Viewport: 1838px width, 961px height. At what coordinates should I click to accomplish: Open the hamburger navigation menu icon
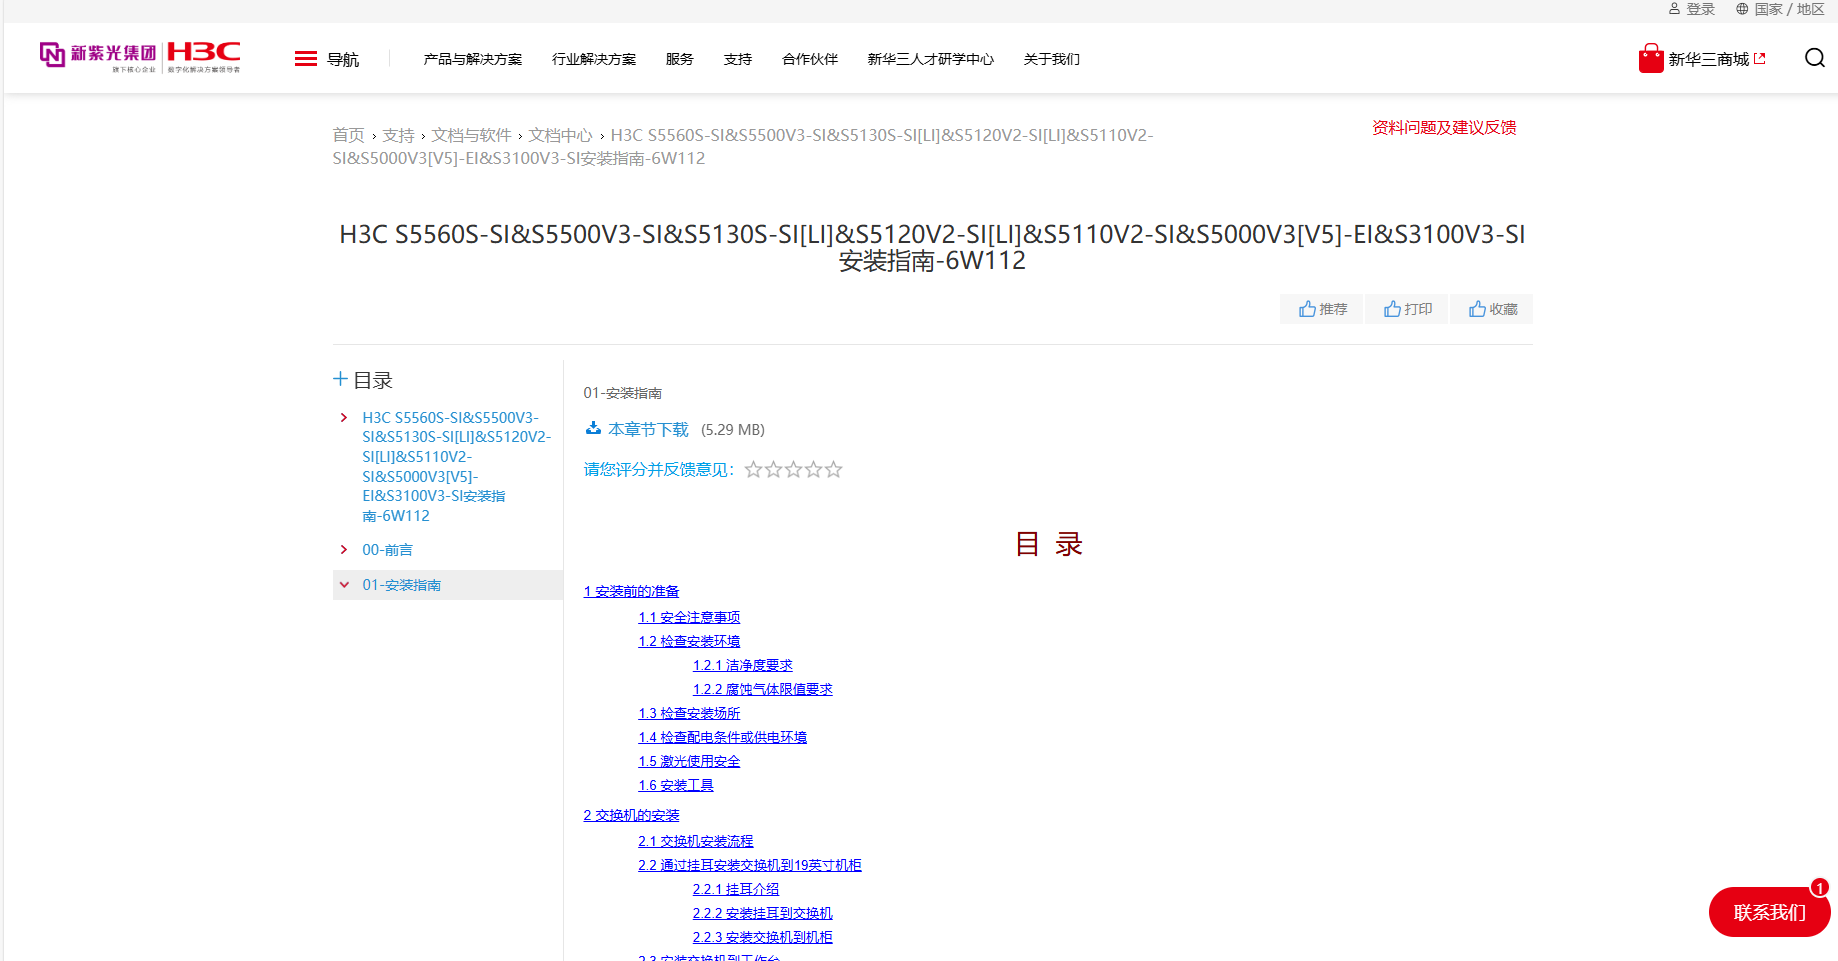[x=306, y=59]
